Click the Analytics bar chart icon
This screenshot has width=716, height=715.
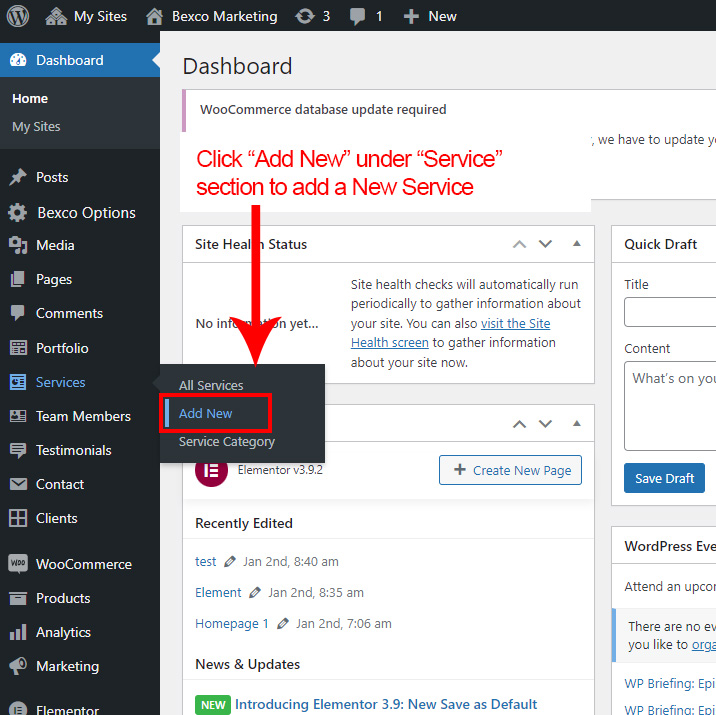click(18, 632)
